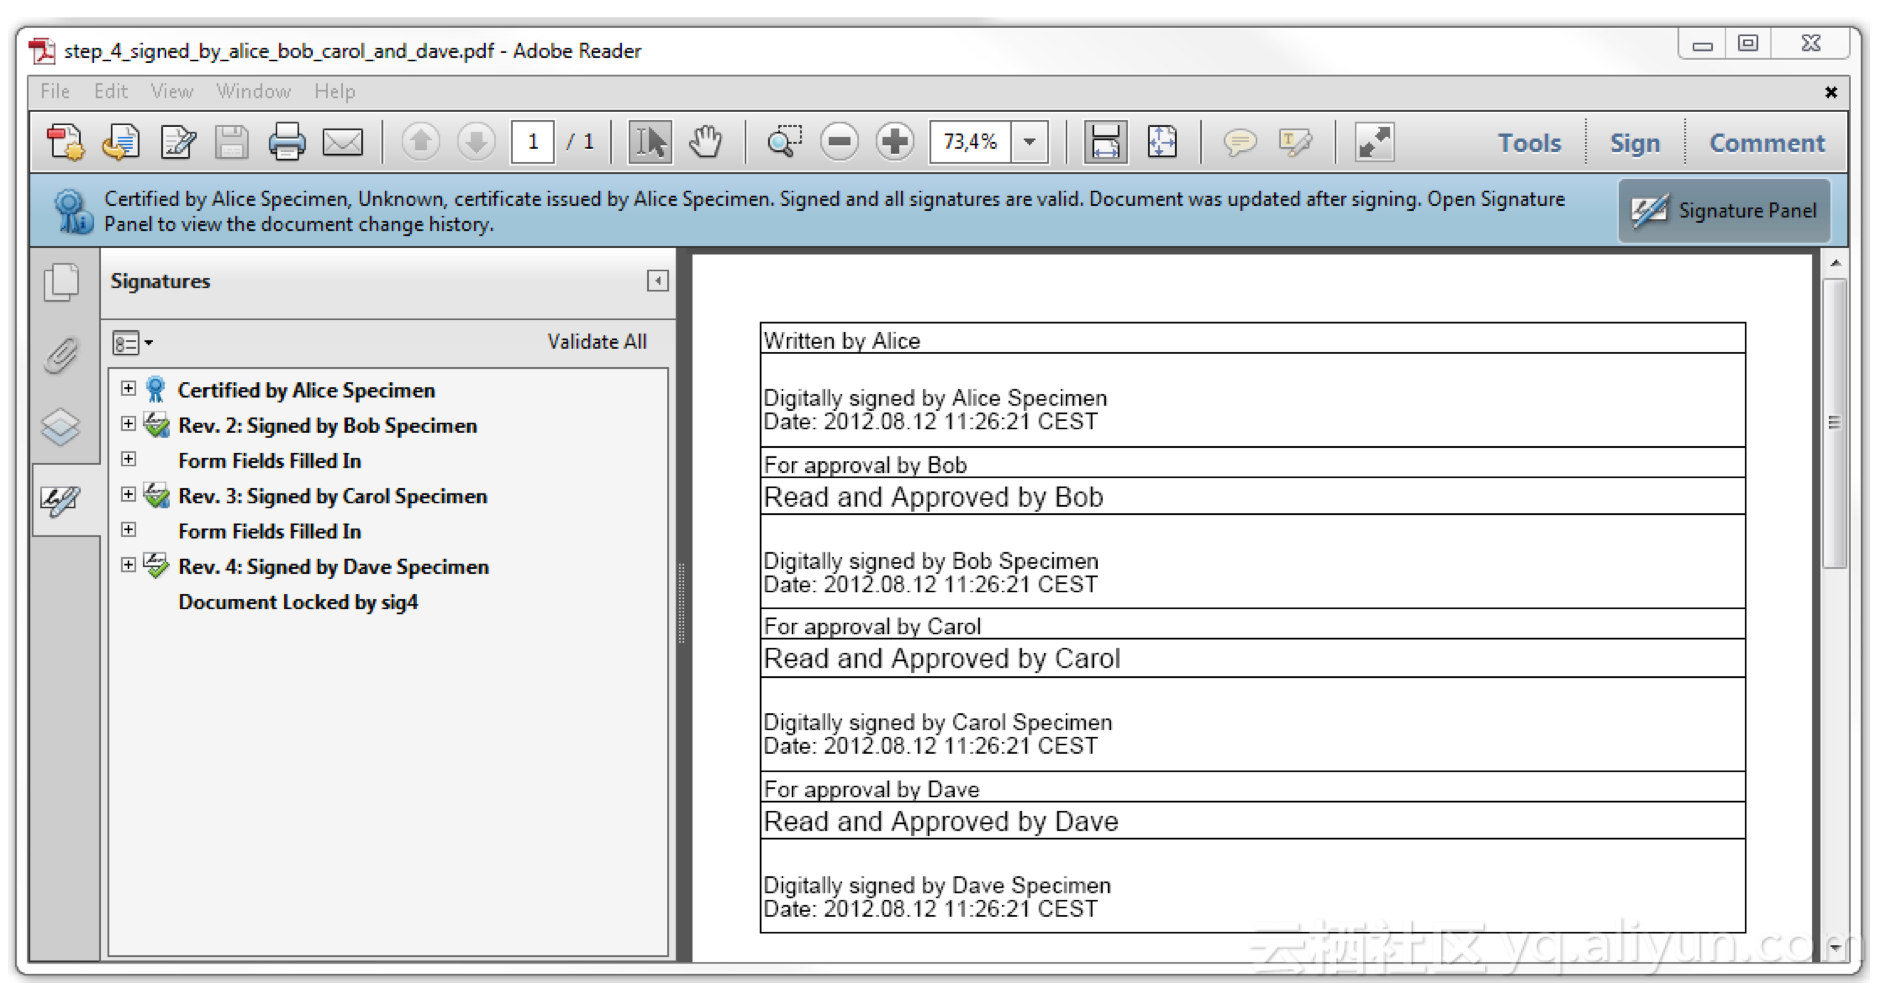
Task: Click the Marquee Zoom magnifier icon
Action: coord(785,142)
